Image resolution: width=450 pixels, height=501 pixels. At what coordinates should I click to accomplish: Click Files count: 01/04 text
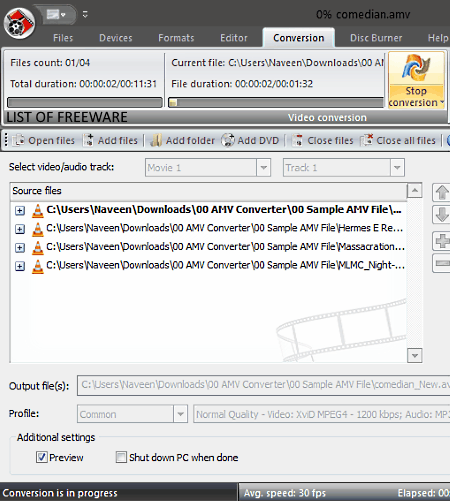(x=50, y=63)
